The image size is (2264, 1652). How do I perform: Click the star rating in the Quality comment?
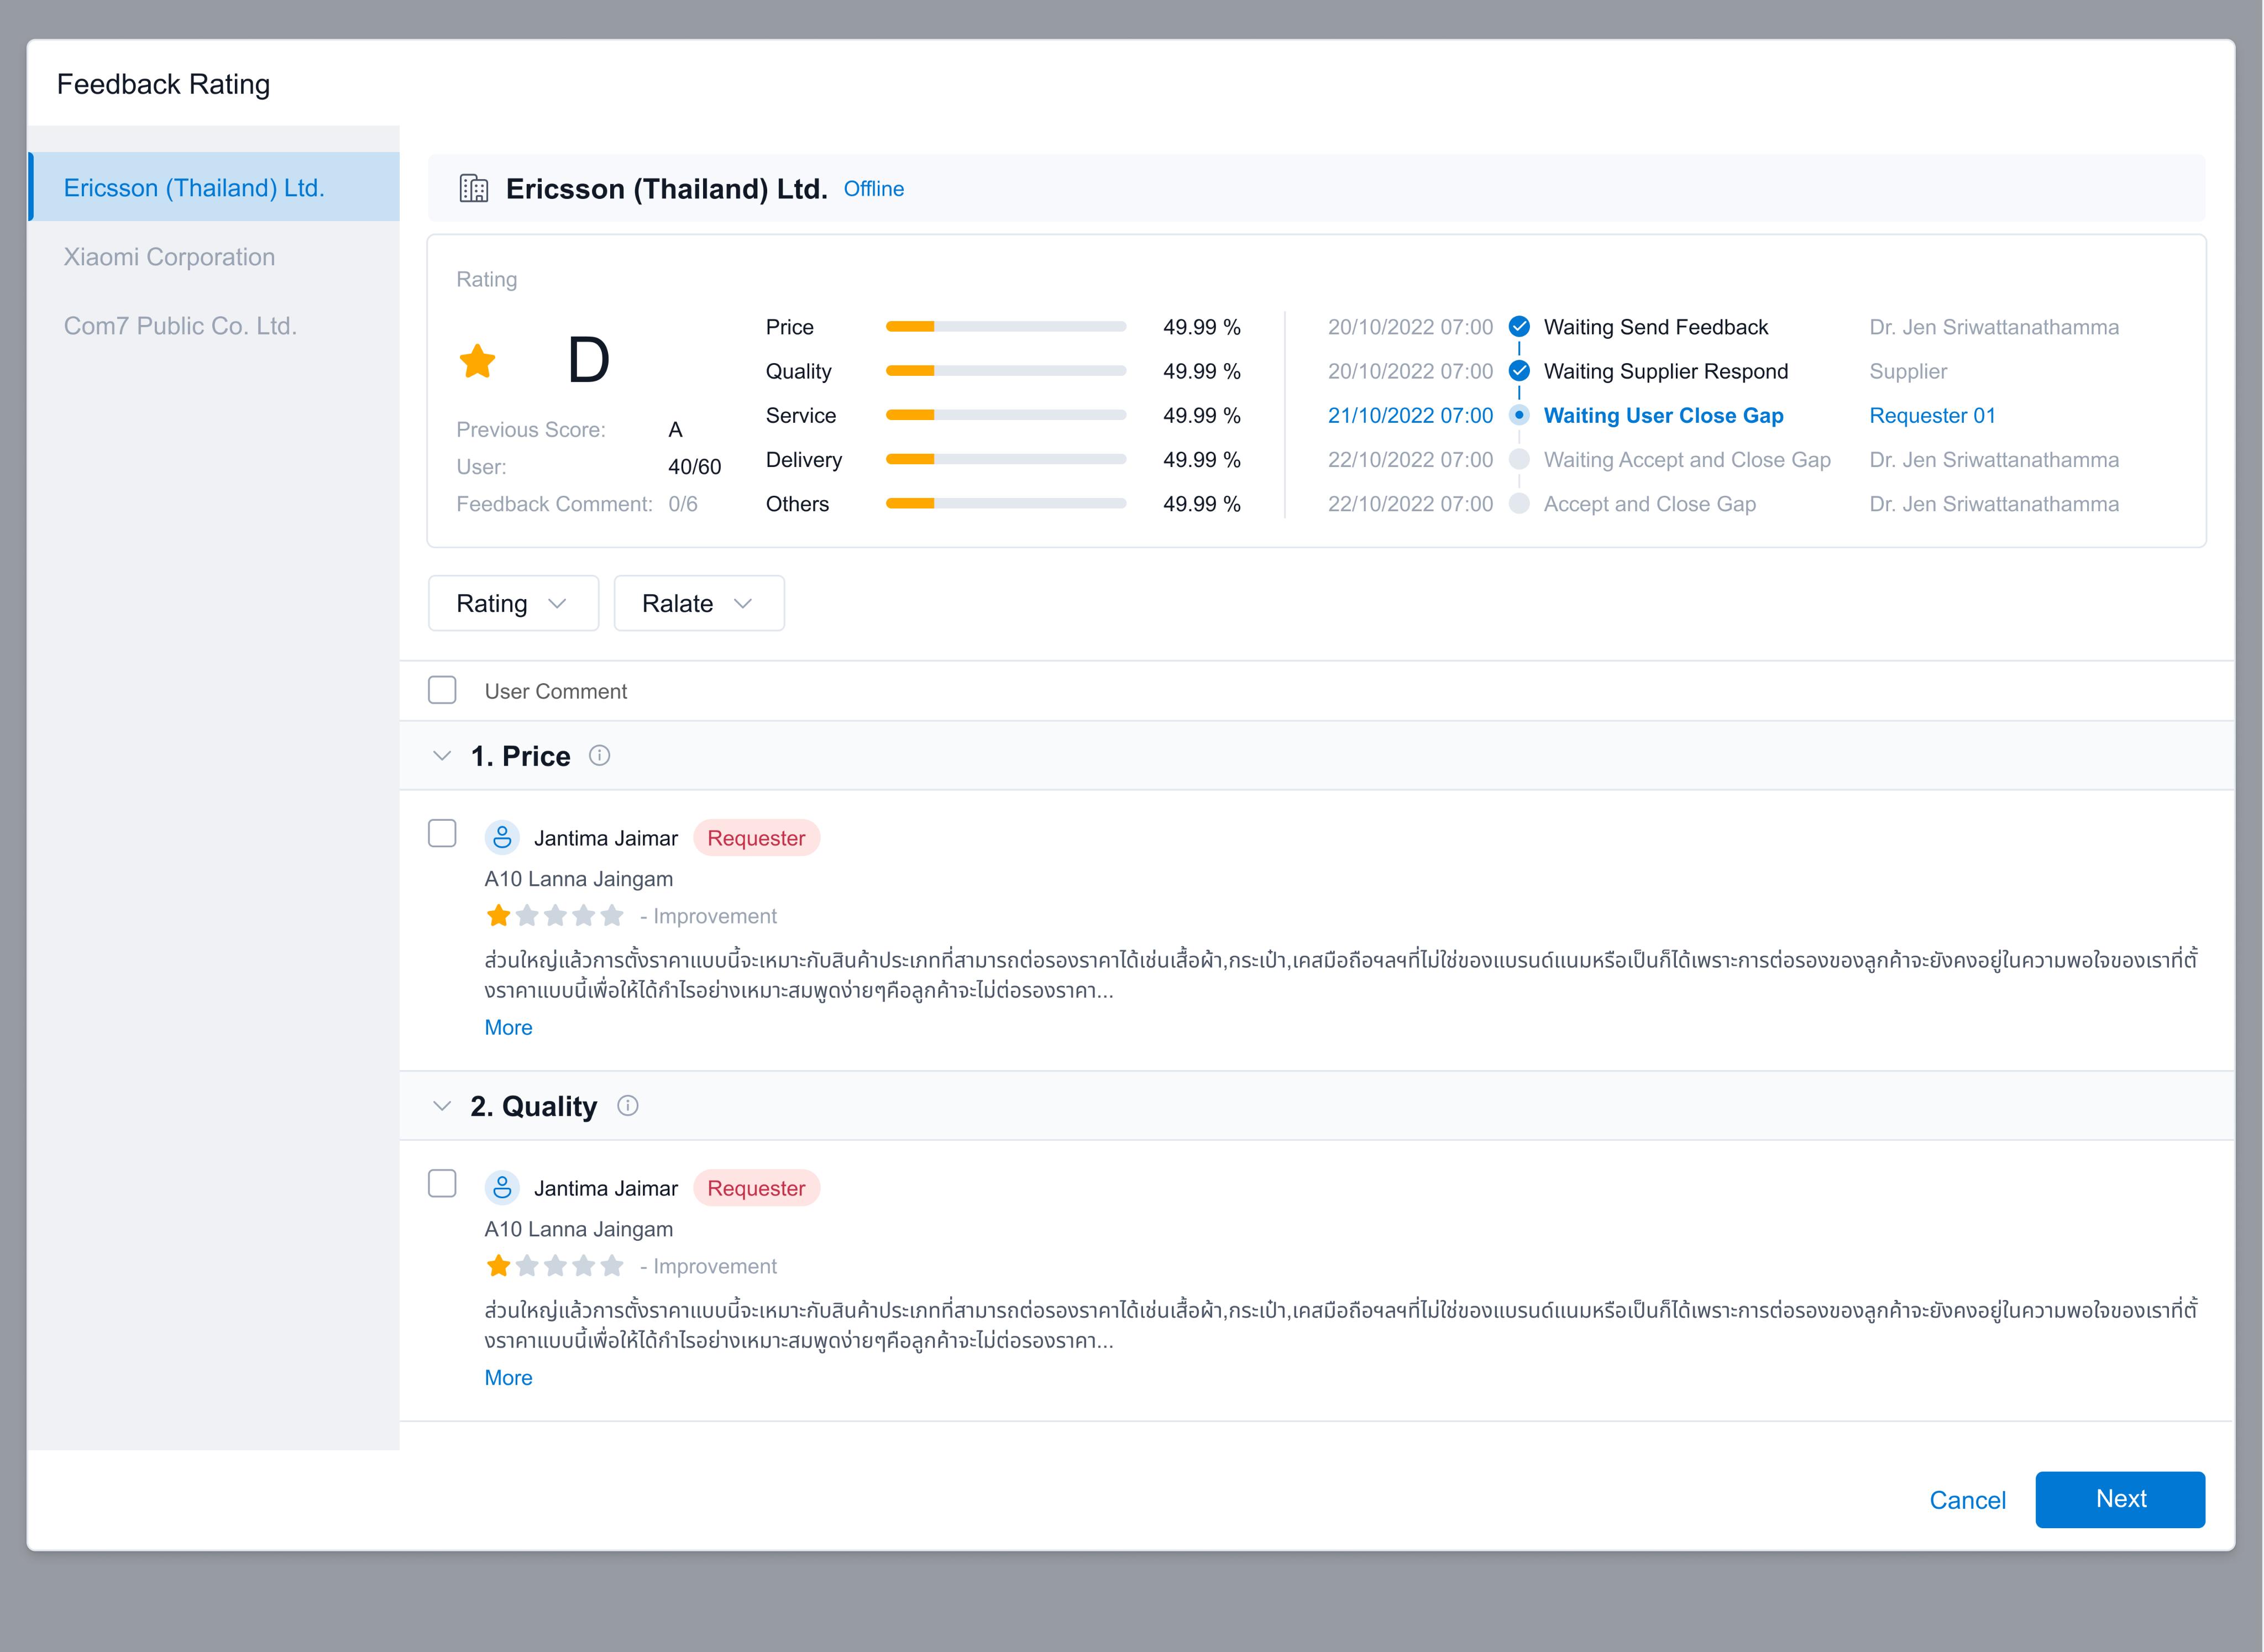point(555,1265)
